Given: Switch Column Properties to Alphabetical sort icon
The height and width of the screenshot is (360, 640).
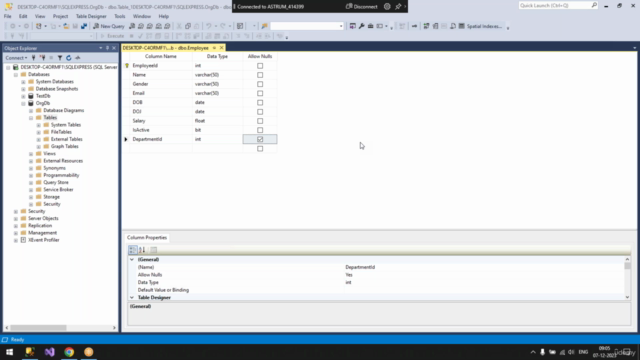Looking at the screenshot, I should pos(142,250).
